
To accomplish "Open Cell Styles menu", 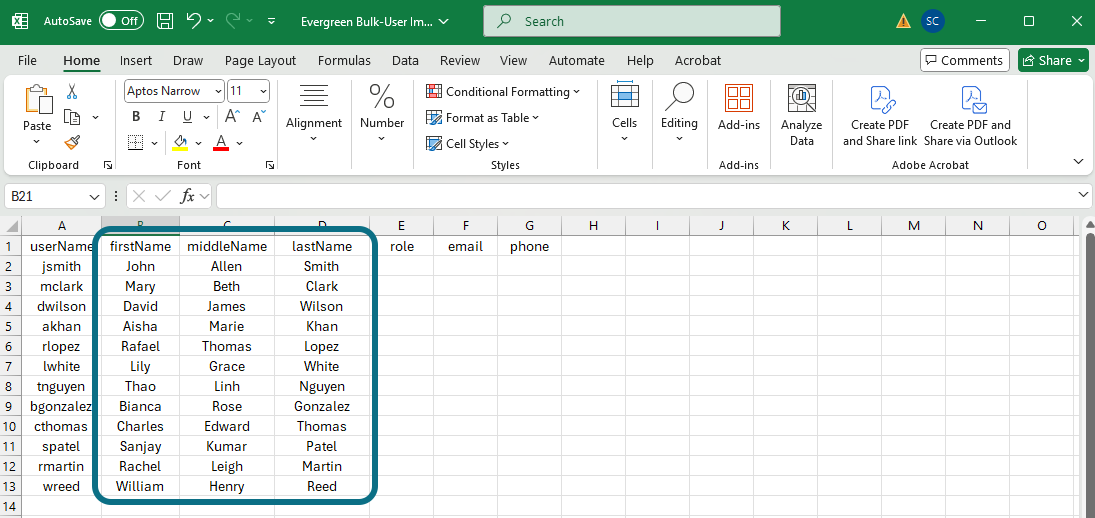I will pos(468,144).
